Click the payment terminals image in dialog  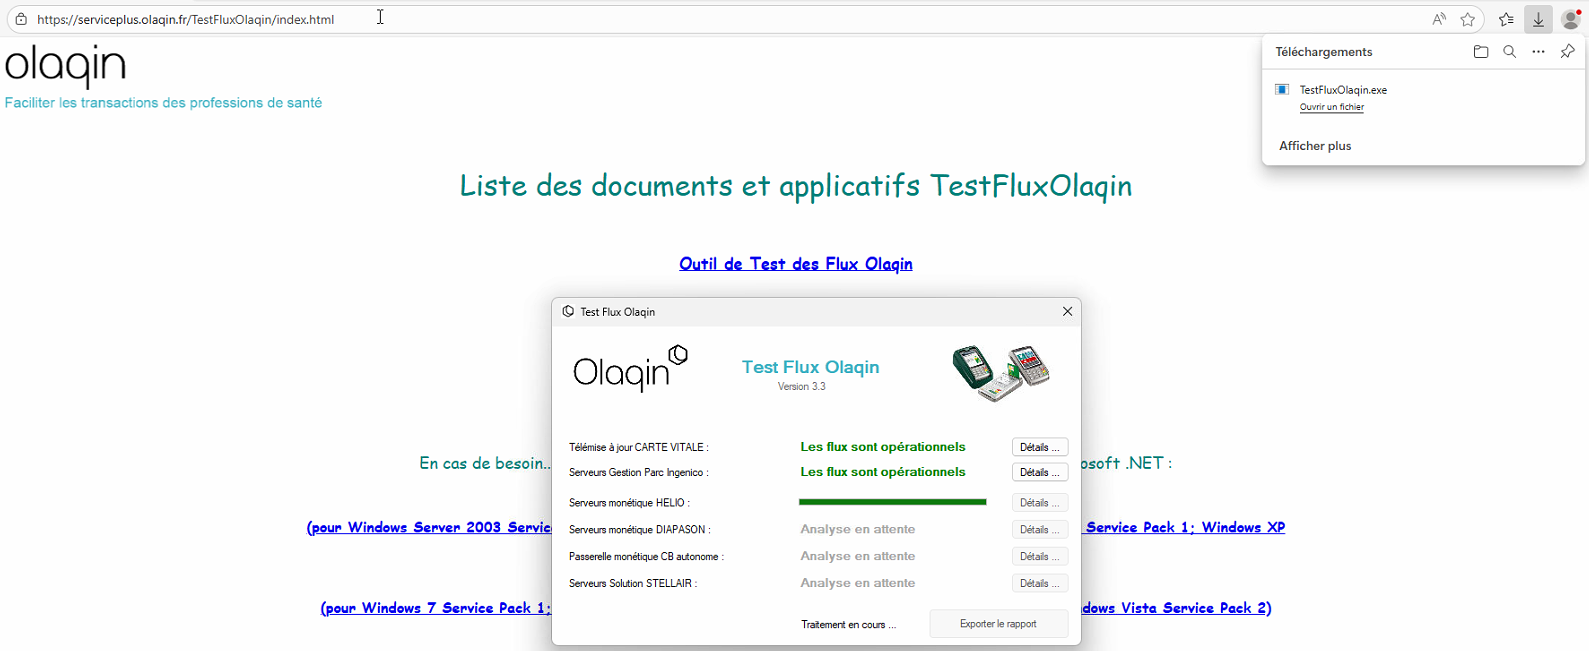pos(1000,373)
